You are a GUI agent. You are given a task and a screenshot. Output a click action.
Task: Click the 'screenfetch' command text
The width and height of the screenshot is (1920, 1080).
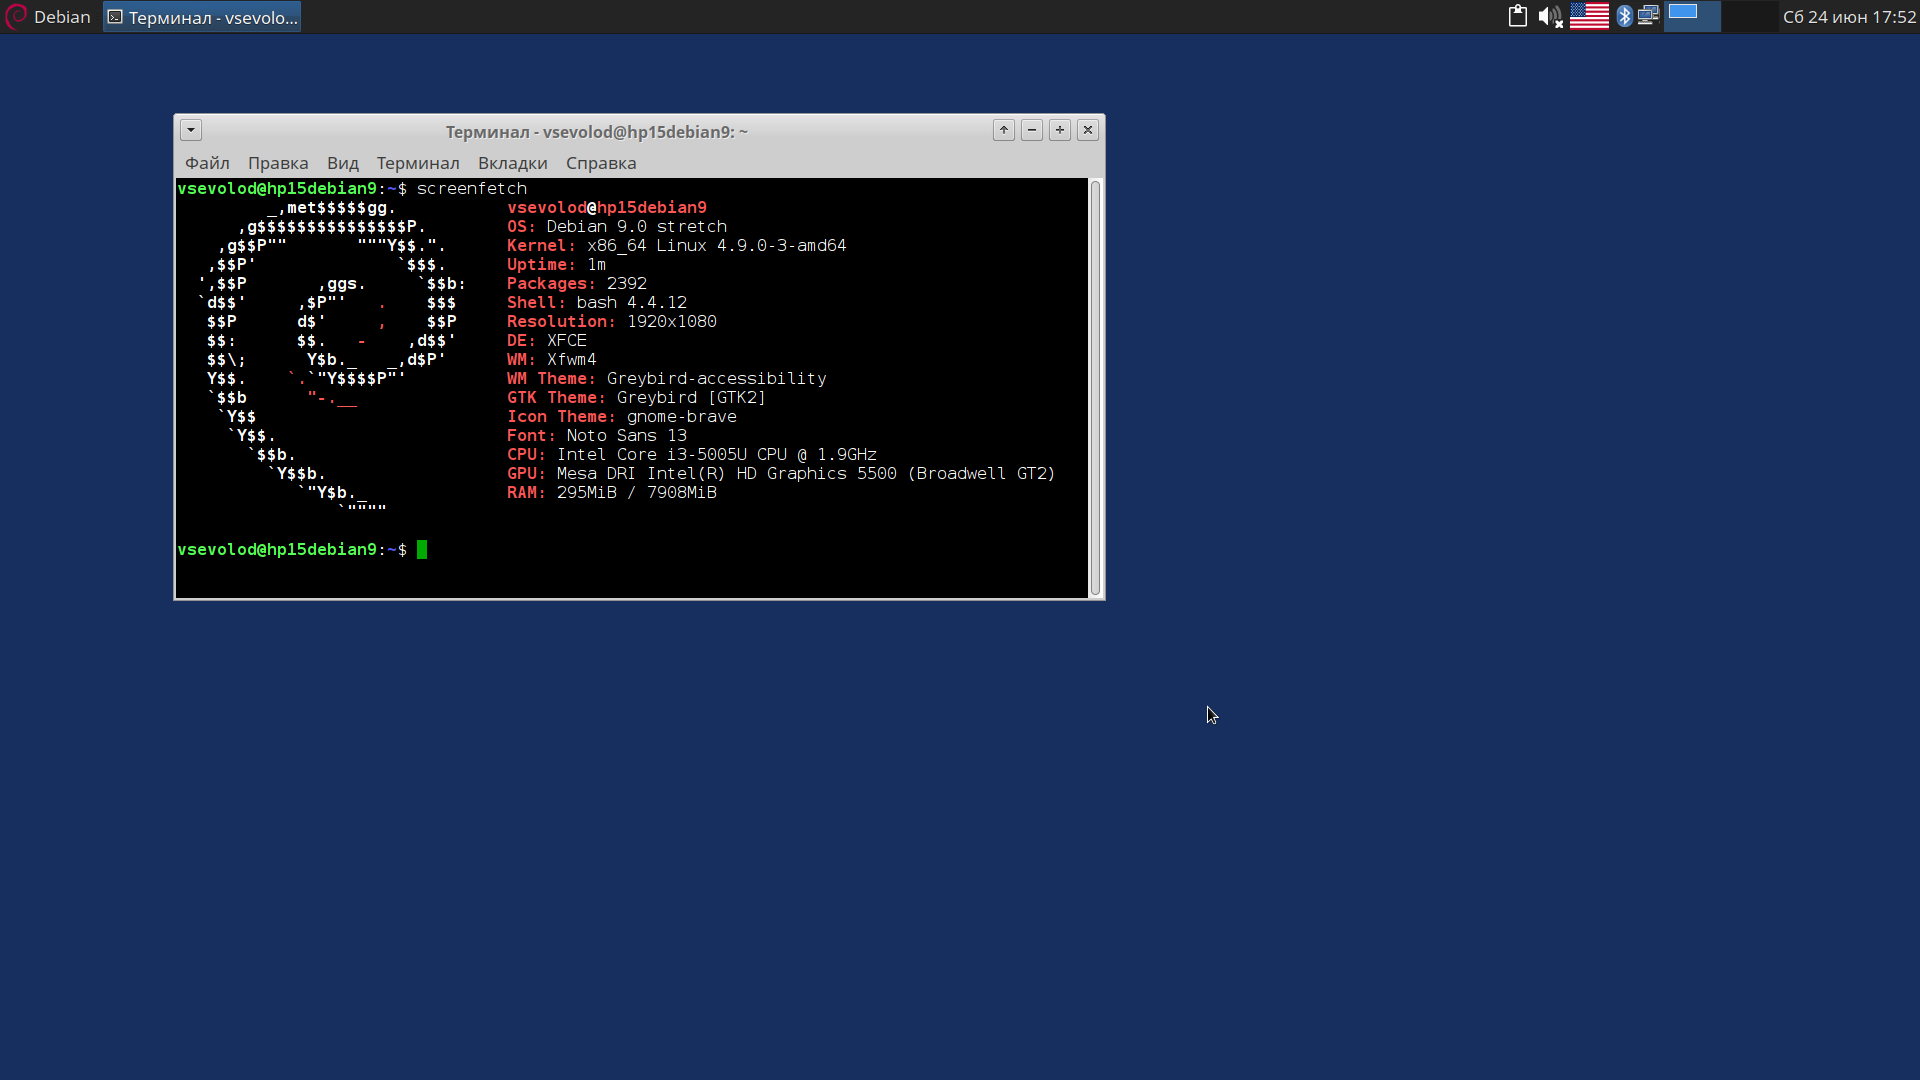click(x=472, y=189)
